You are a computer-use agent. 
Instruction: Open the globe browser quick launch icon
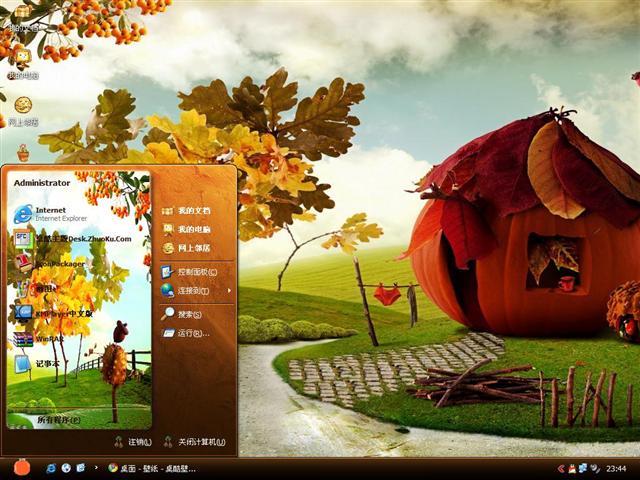click(66, 468)
